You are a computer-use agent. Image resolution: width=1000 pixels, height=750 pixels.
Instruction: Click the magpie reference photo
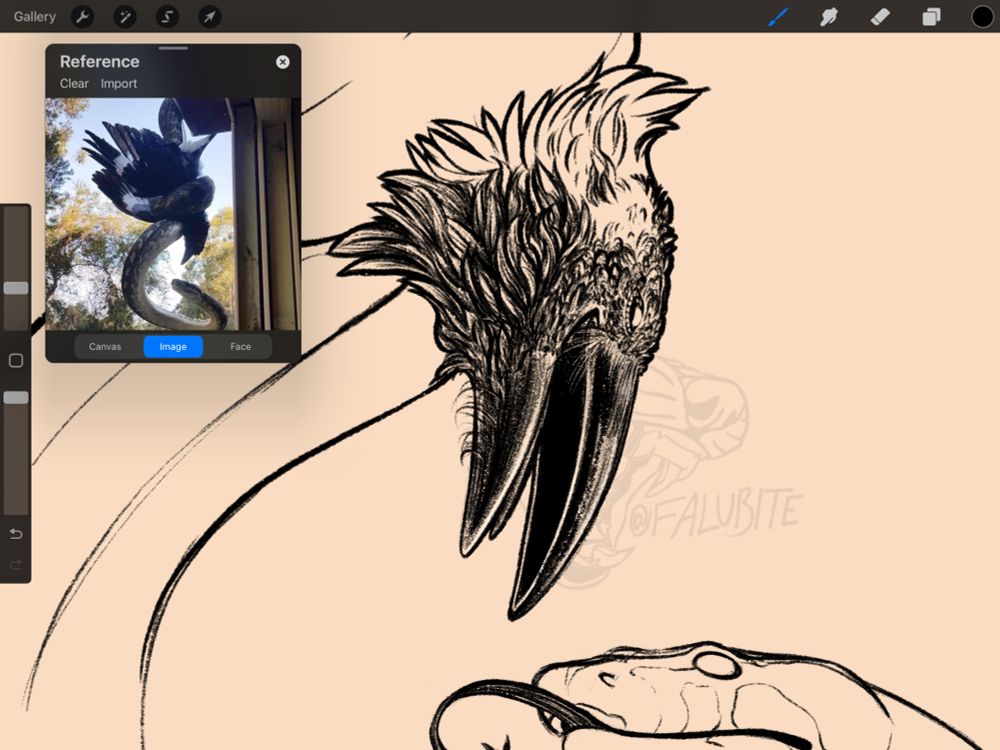[x=173, y=214]
